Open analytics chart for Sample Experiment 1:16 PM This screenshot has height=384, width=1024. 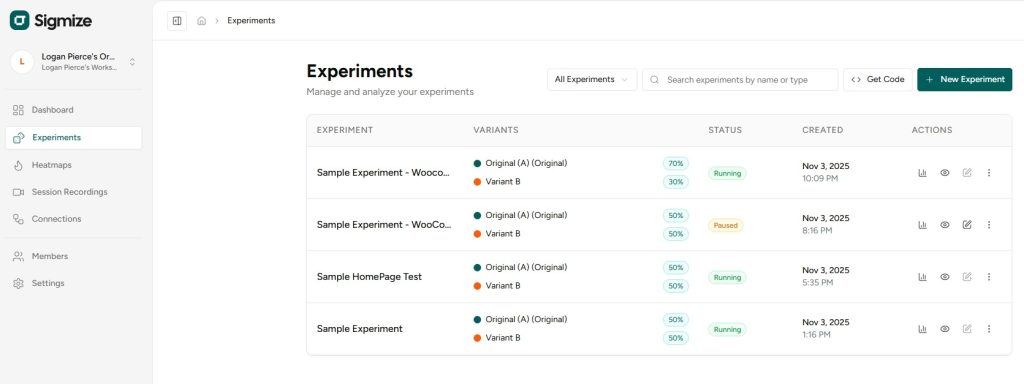922,329
